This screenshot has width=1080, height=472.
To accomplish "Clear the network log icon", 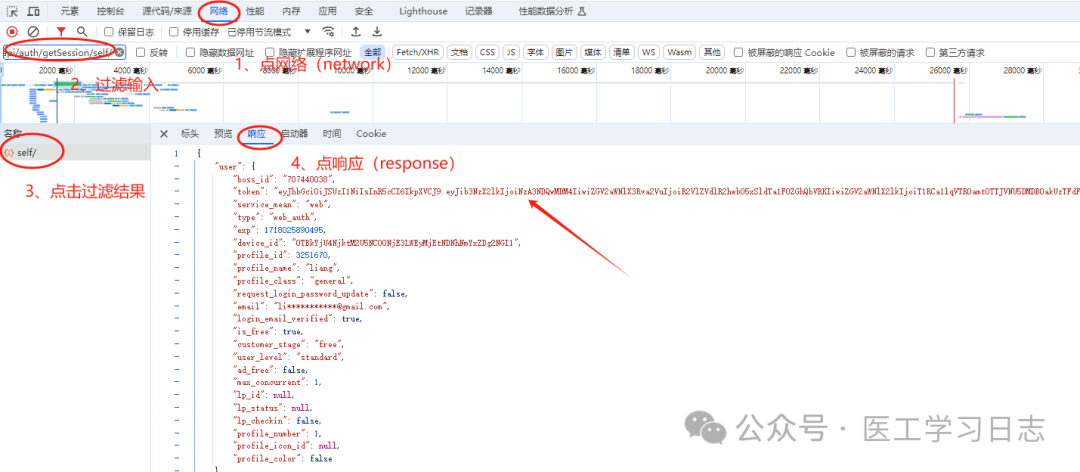I will point(32,32).
